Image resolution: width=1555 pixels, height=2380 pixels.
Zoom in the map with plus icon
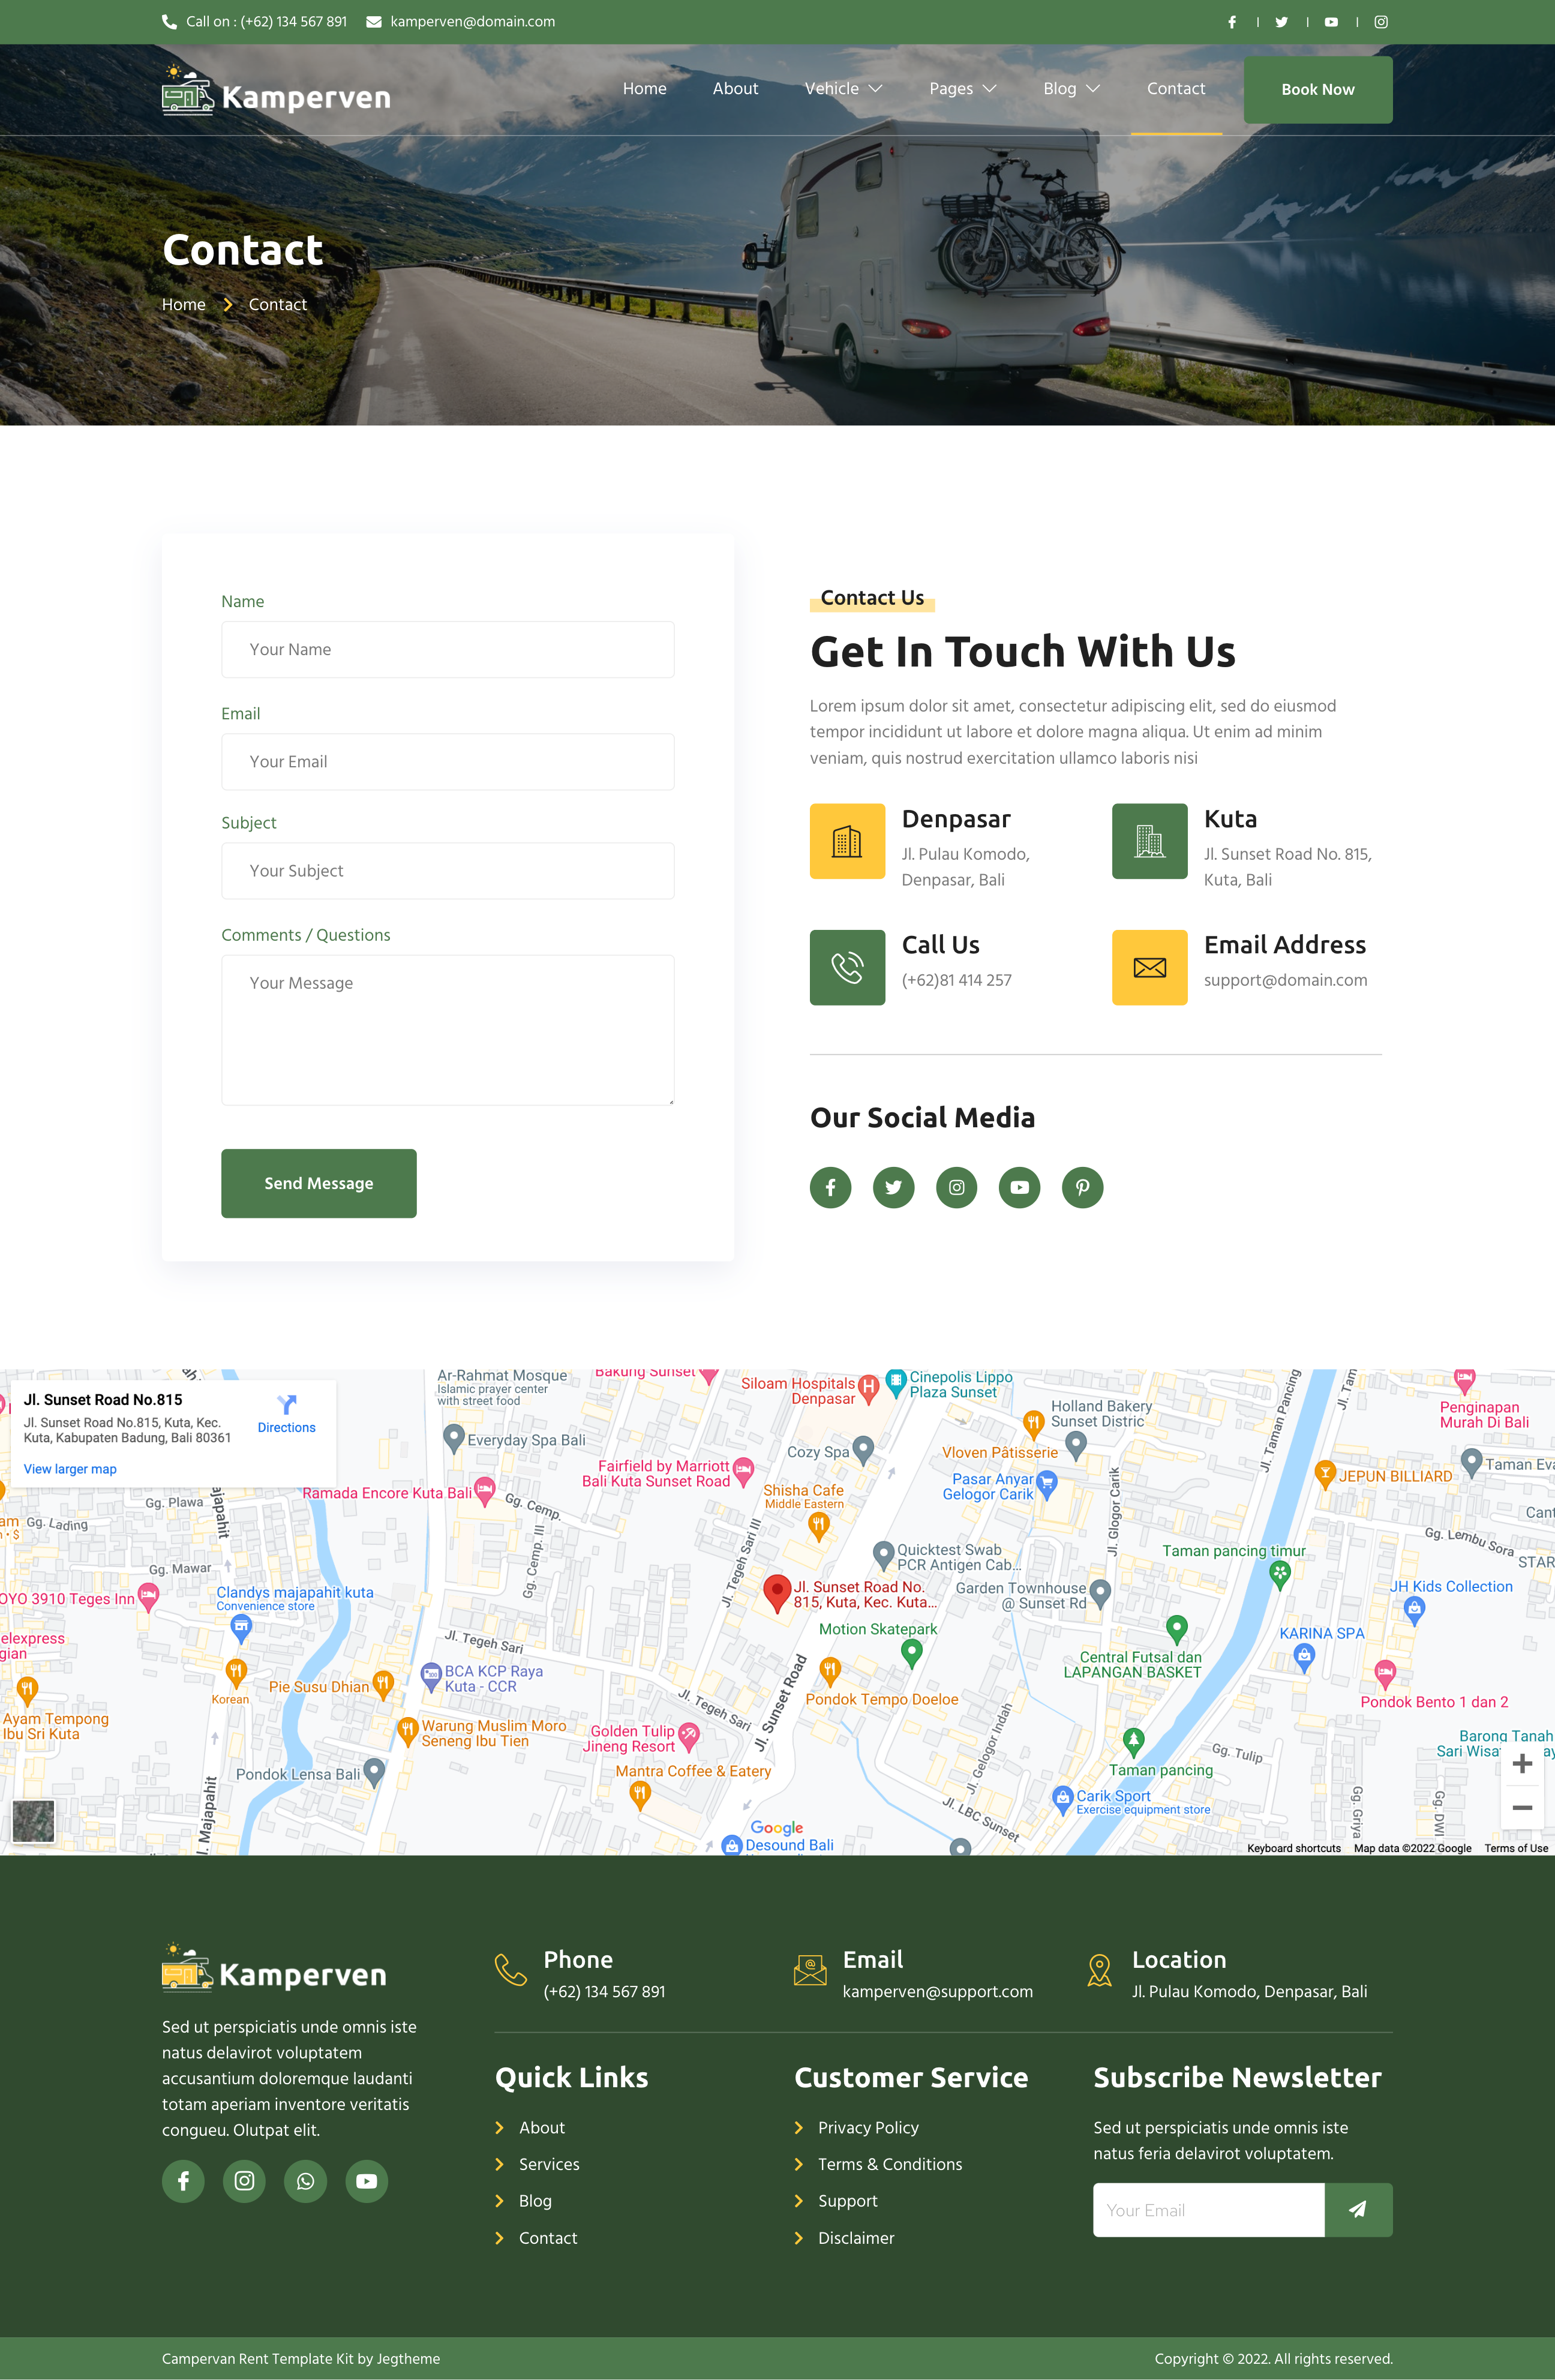click(x=1522, y=1764)
